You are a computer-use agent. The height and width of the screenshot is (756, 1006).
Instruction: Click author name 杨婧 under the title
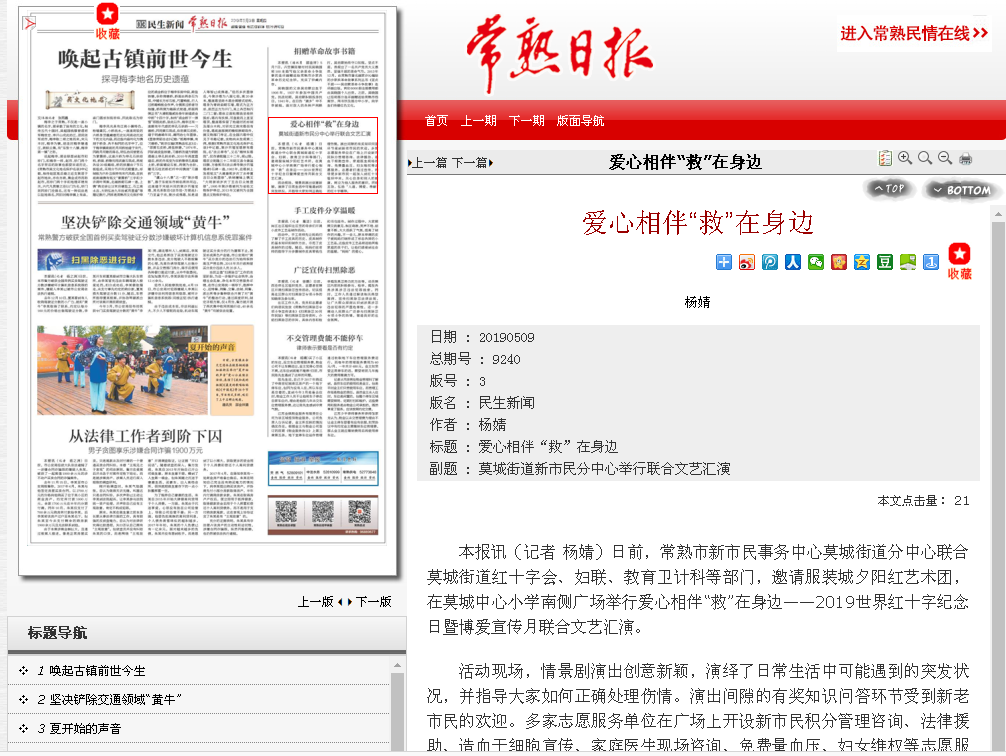click(697, 302)
